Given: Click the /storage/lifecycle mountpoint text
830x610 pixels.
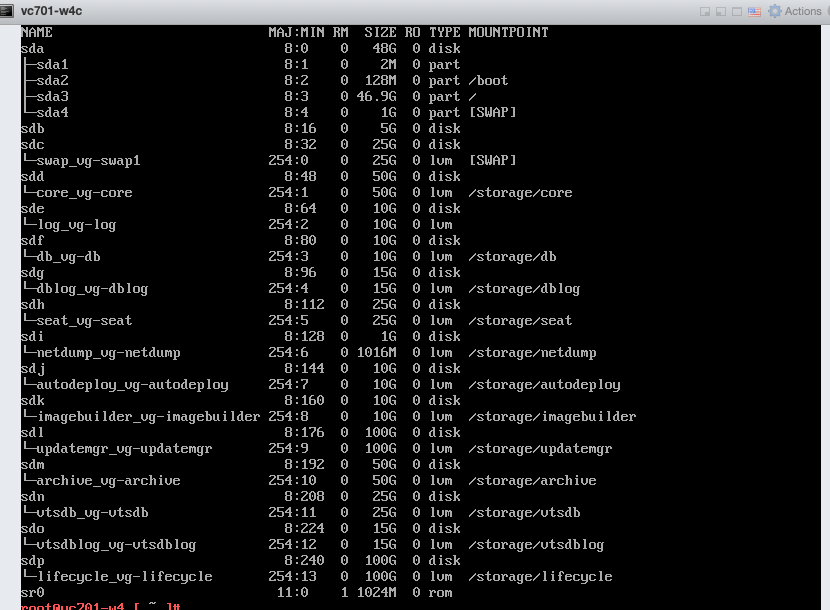Looking at the screenshot, I should (x=540, y=576).
